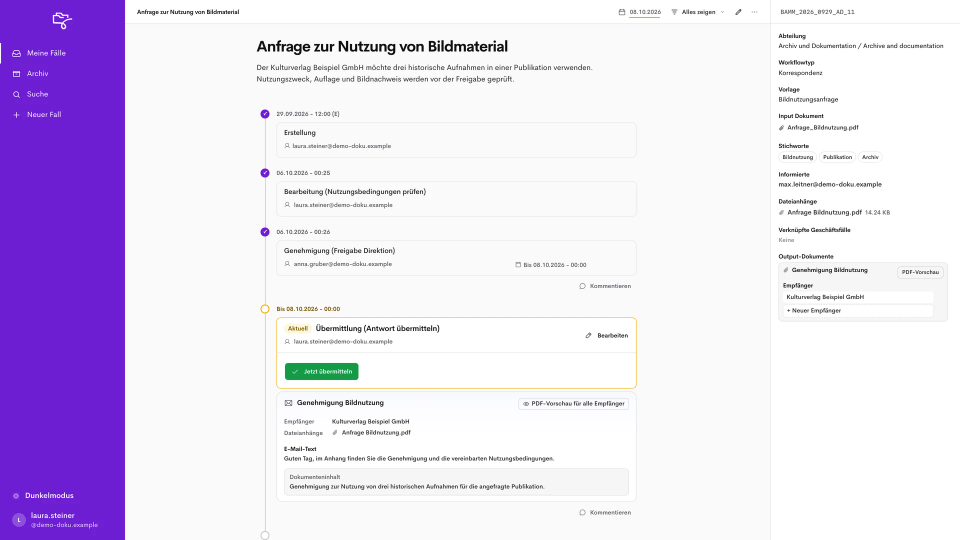Open the Genehmigung Bildnutzung output document
Viewport: 960px width, 540px height.
[x=829, y=270]
